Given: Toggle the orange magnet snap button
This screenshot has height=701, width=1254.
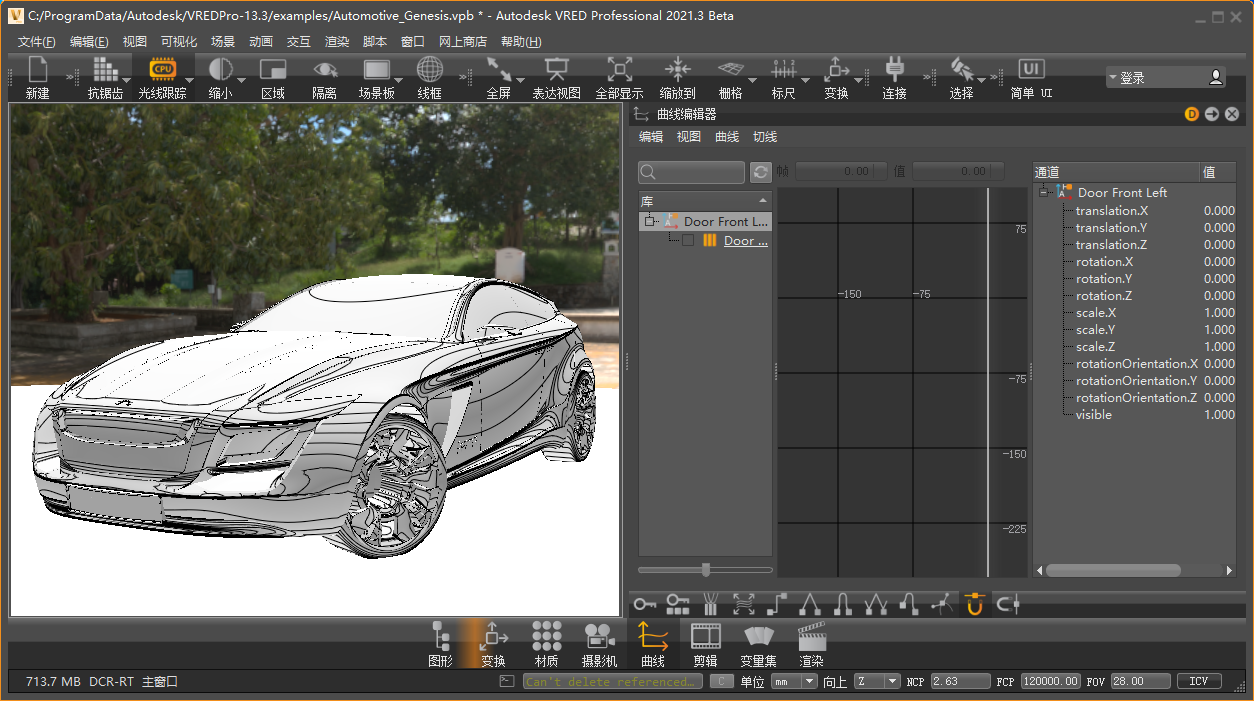Looking at the screenshot, I should click(974, 604).
